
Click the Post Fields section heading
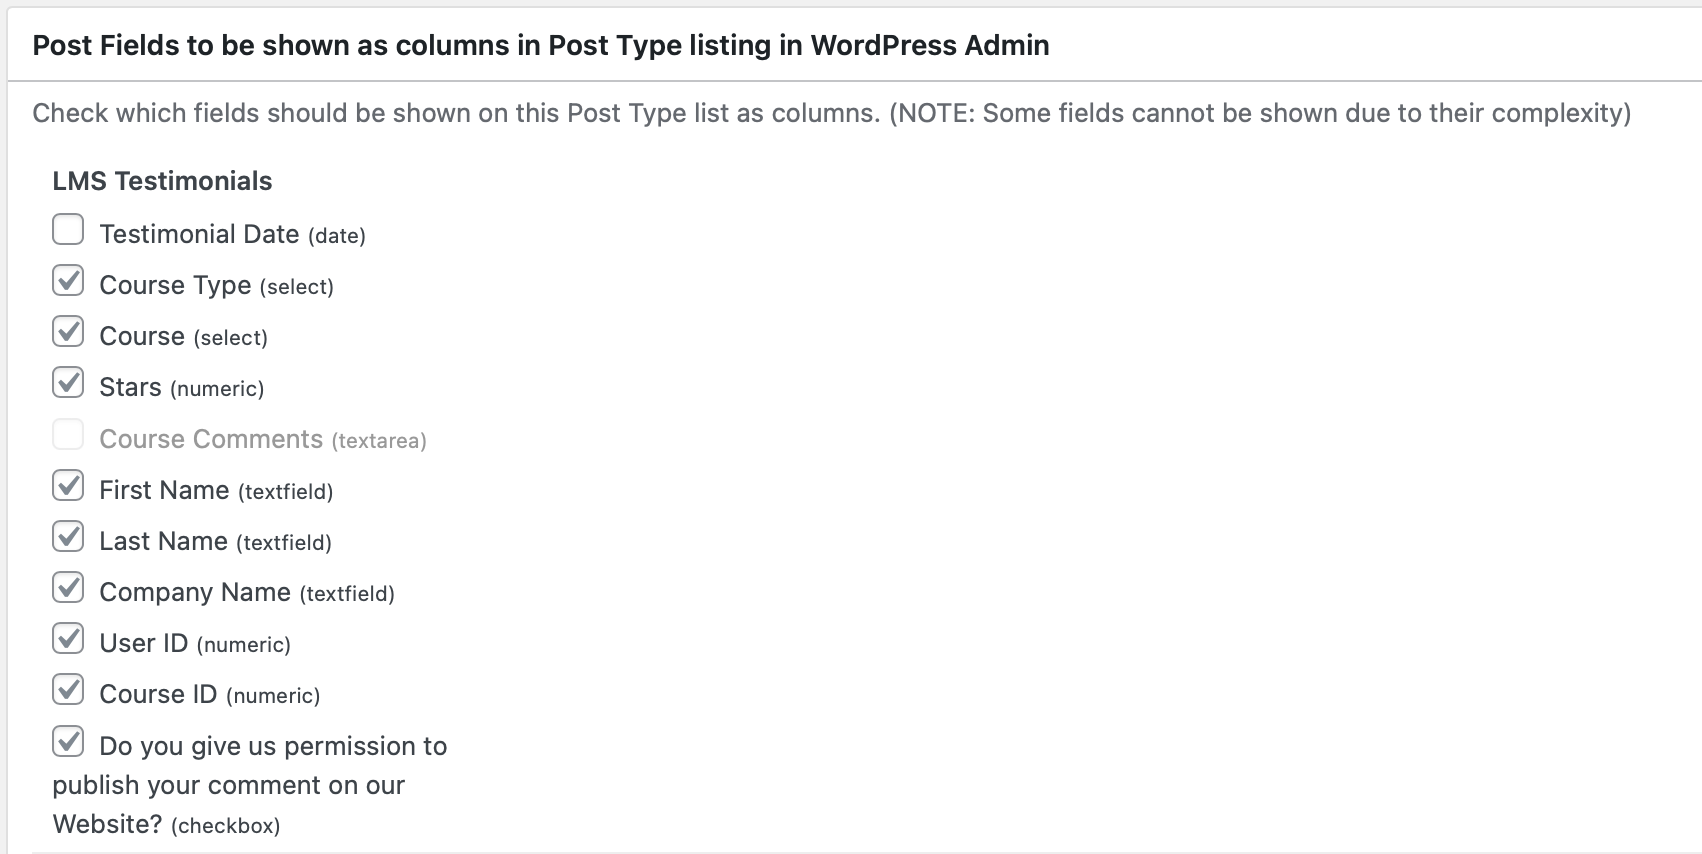[541, 46]
